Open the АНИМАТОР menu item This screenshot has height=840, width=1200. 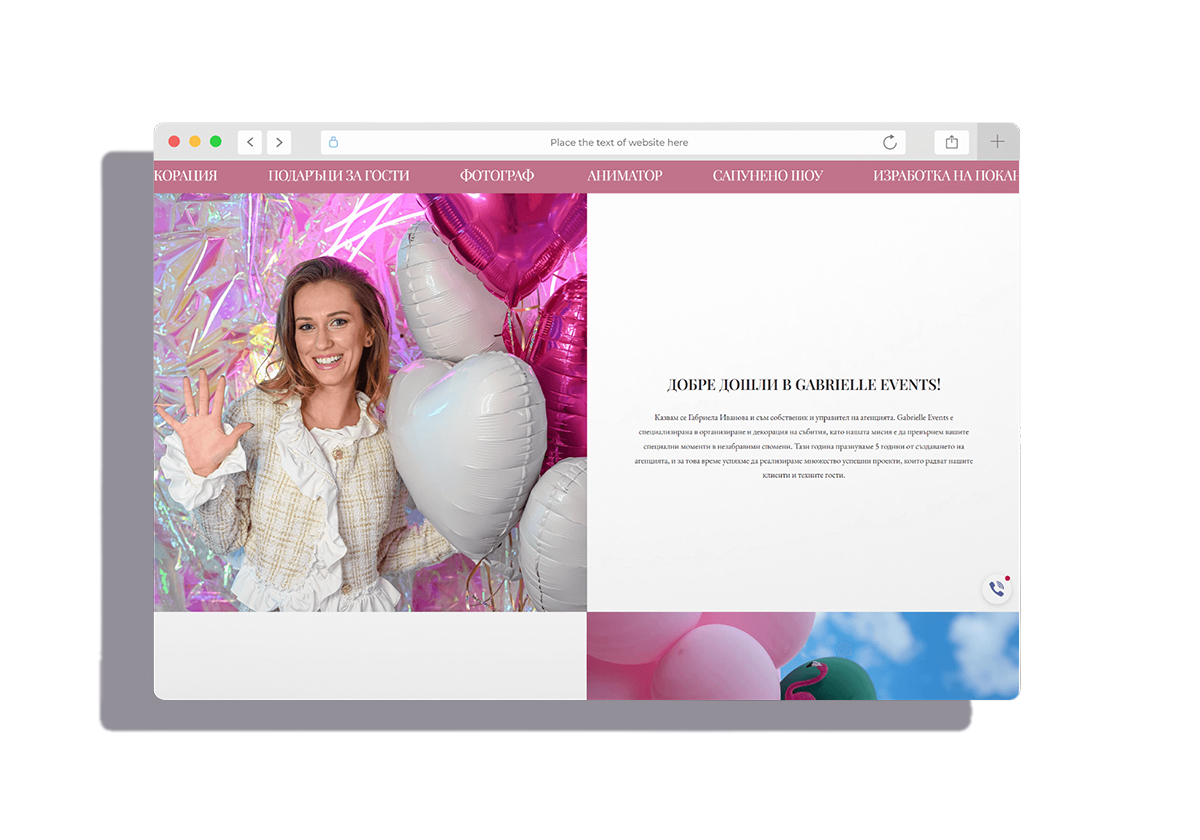click(x=625, y=176)
